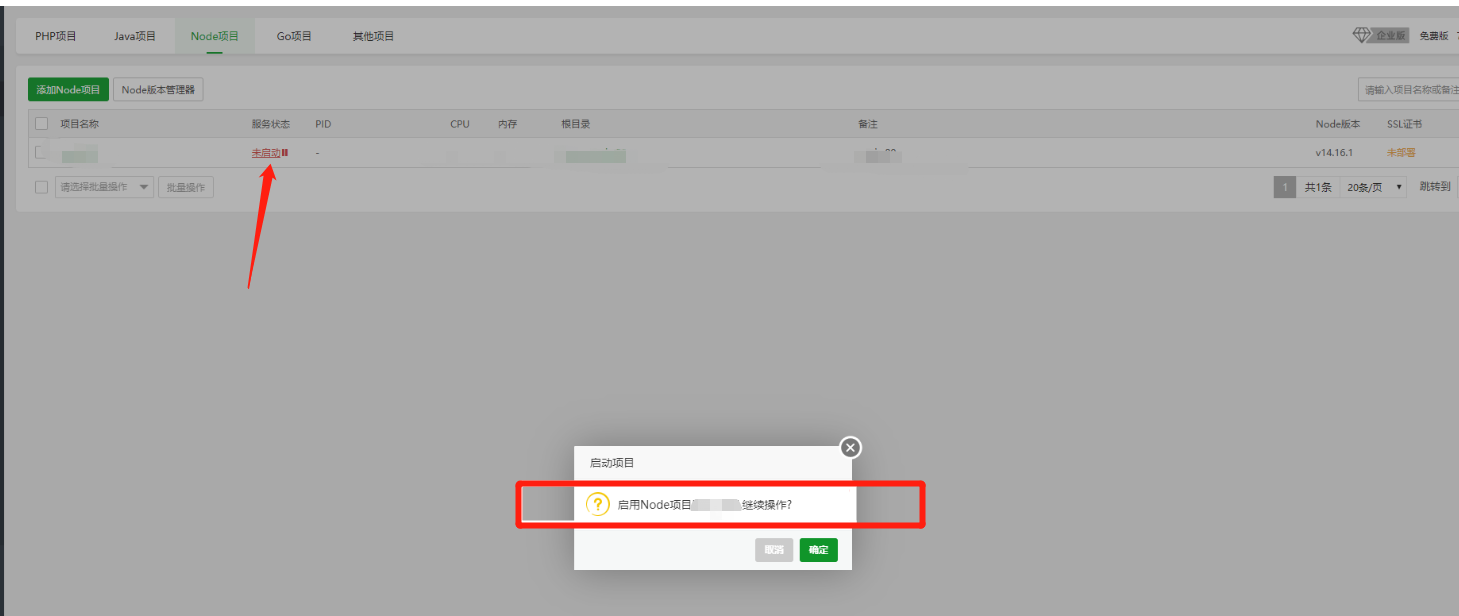1459x616 pixels.
Task: Check the project row checkbox
Action: point(41,152)
